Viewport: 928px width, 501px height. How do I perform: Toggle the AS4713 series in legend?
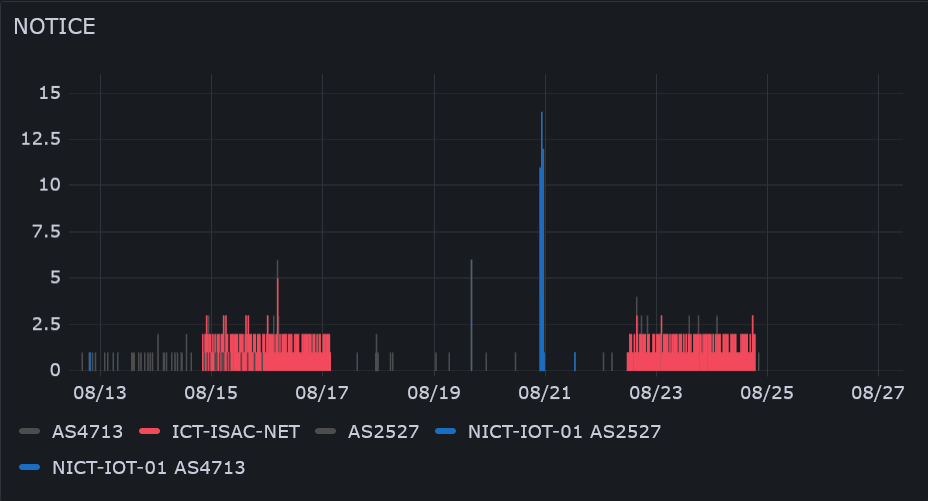pos(86,432)
